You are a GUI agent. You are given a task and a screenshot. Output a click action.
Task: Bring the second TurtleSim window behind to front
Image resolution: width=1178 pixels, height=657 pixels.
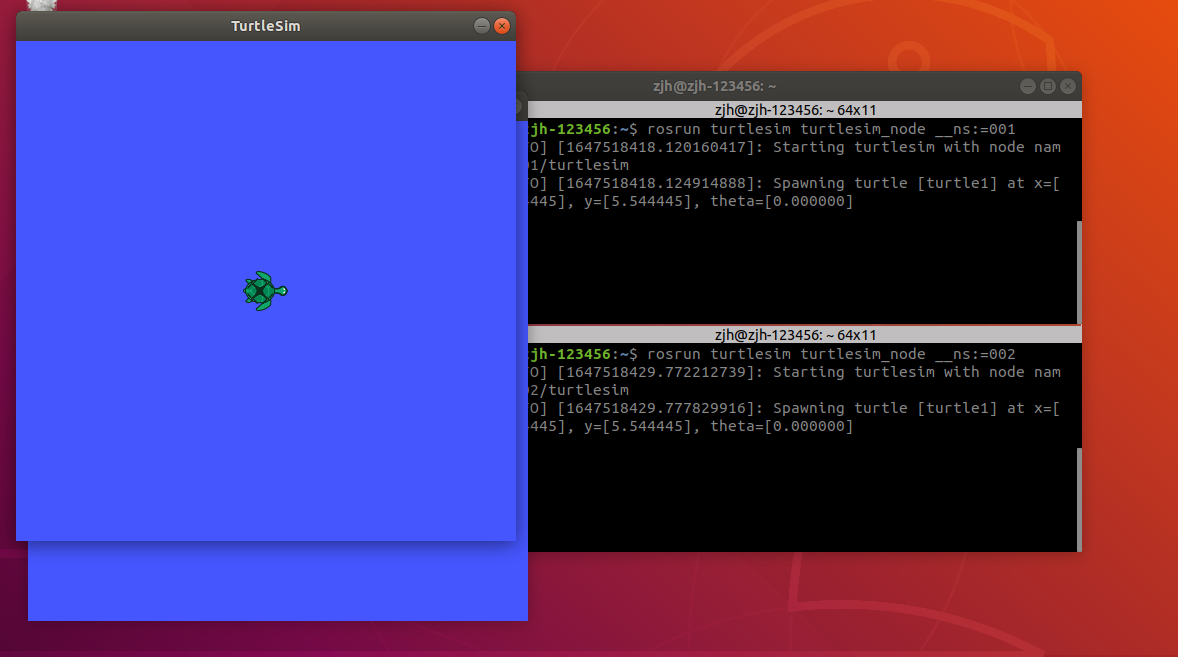click(278, 581)
